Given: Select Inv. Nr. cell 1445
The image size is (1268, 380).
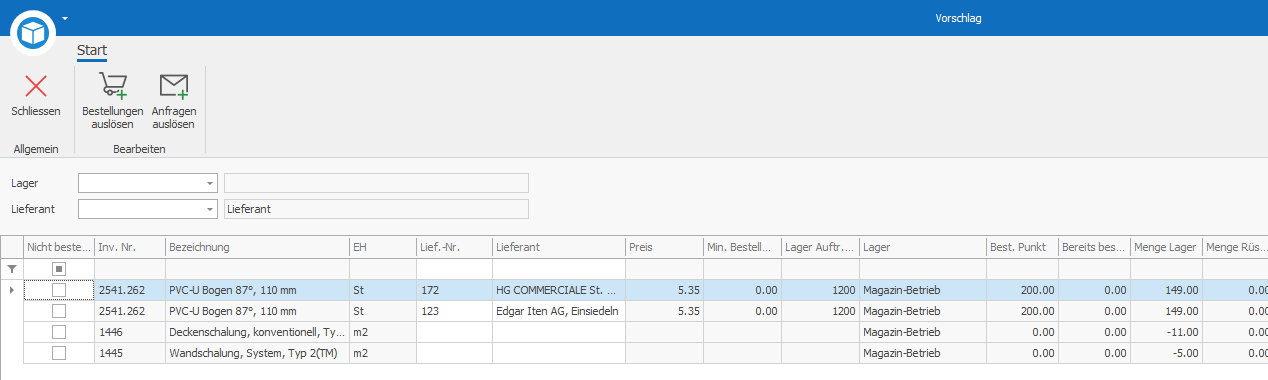Looking at the screenshot, I should (x=130, y=353).
